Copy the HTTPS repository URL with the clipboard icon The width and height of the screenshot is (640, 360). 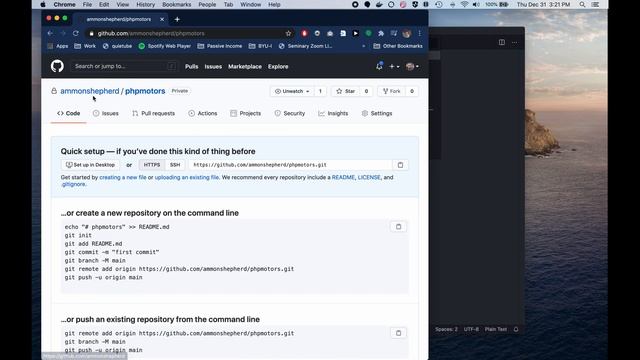(400, 165)
